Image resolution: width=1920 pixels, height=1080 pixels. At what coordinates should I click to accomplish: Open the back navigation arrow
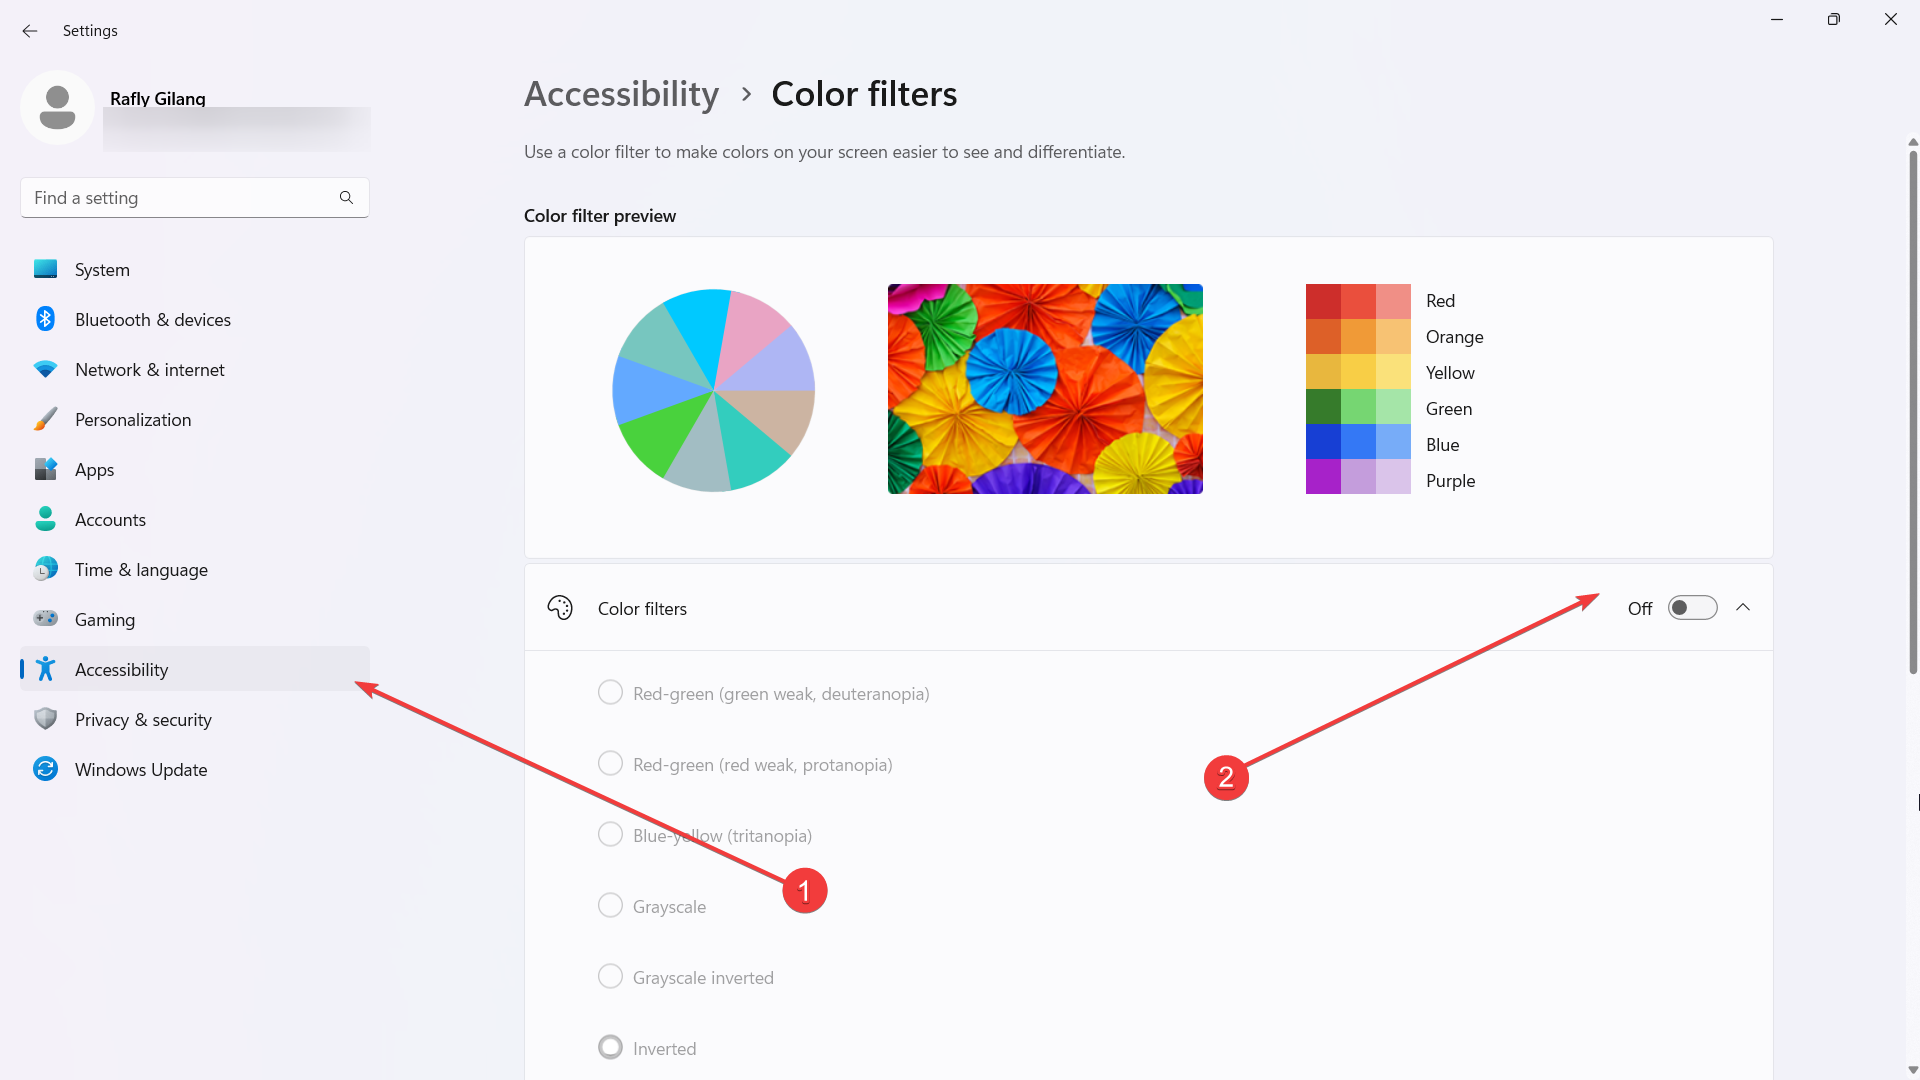tap(30, 29)
